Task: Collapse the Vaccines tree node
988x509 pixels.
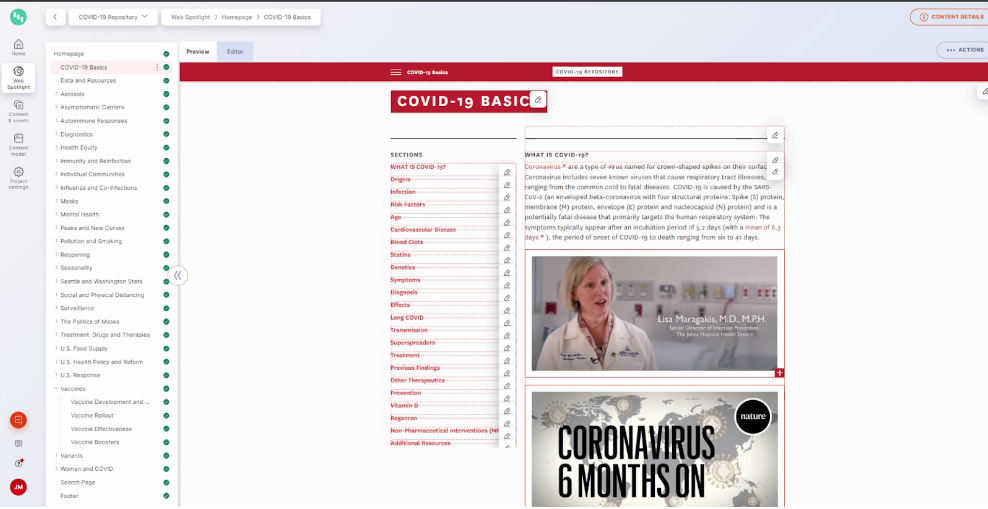Action: point(56,389)
